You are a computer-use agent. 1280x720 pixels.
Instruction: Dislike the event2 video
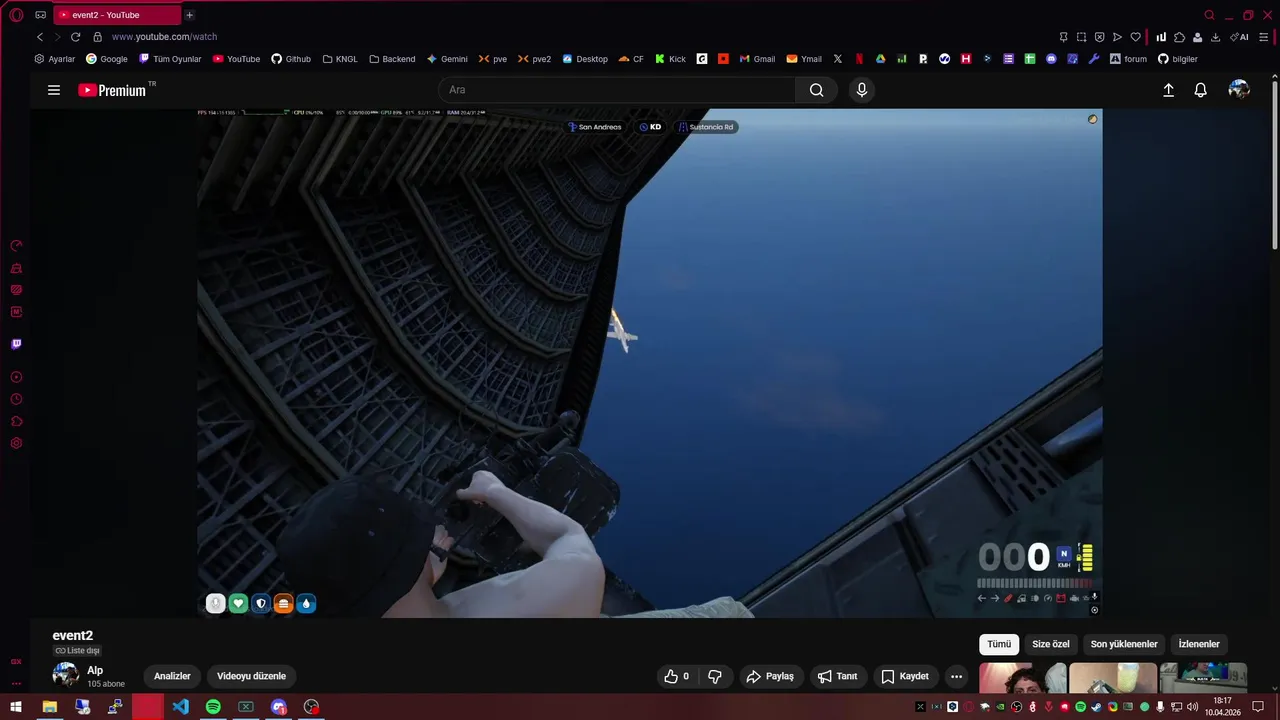coord(714,676)
